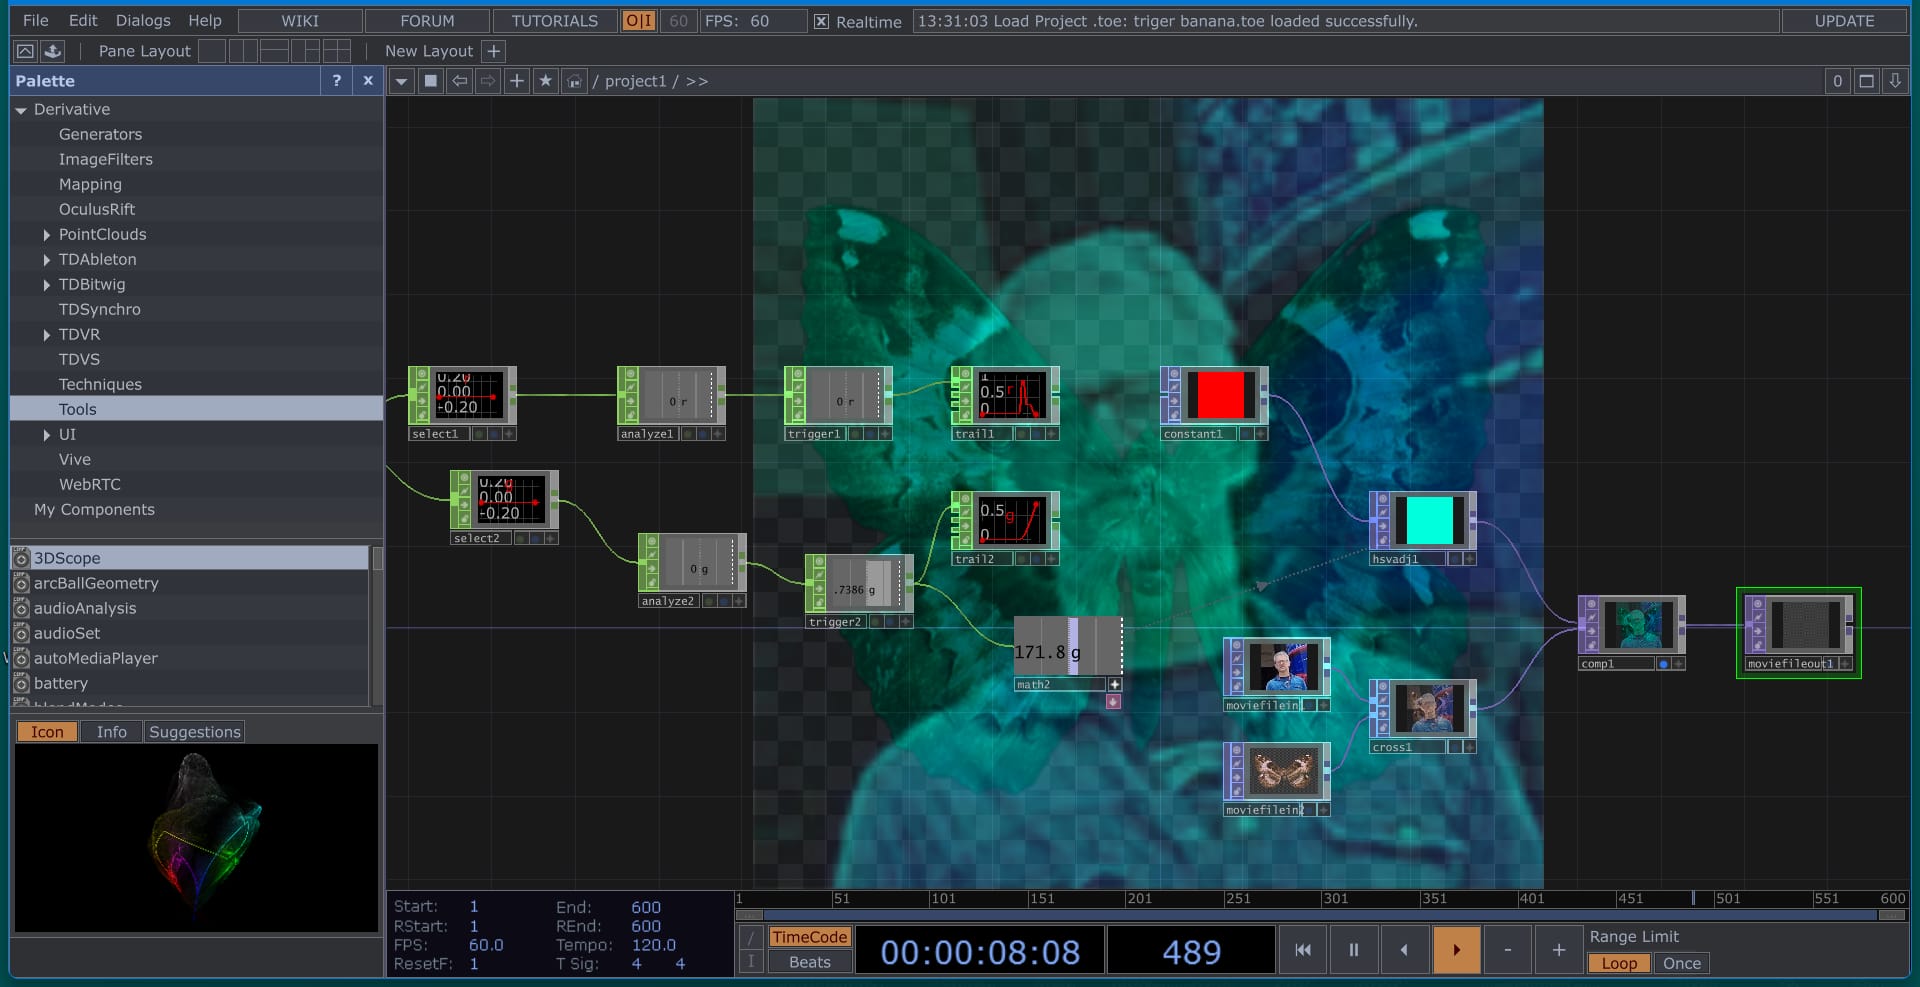
Task: Select the four-pane grid layout icon
Action: 337,51
